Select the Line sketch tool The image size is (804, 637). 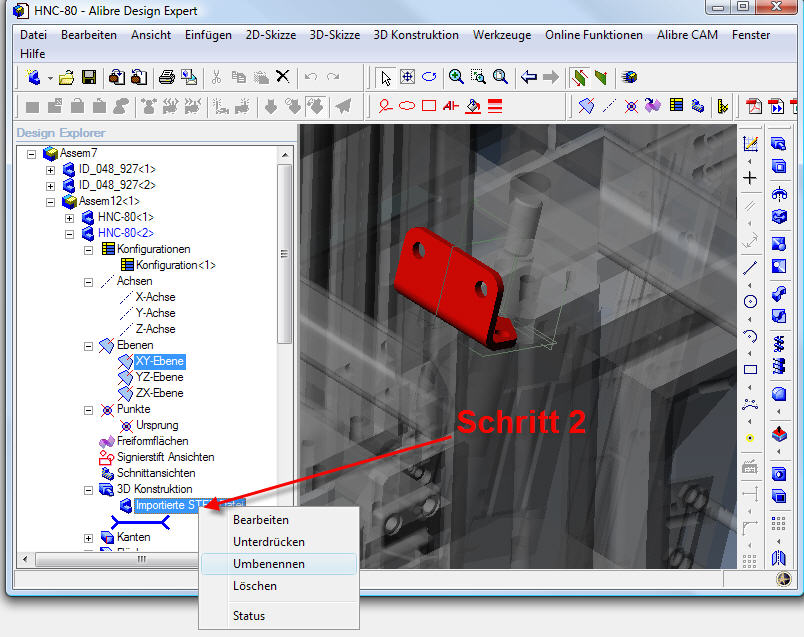tap(750, 268)
